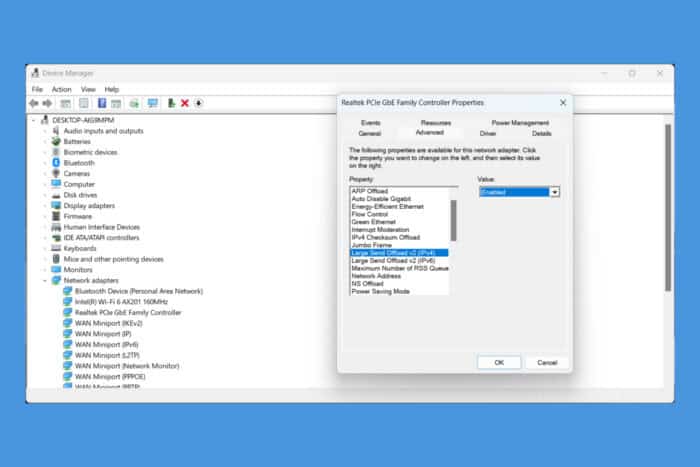
Task: Click OK in the Properties dialog
Action: tap(499, 363)
